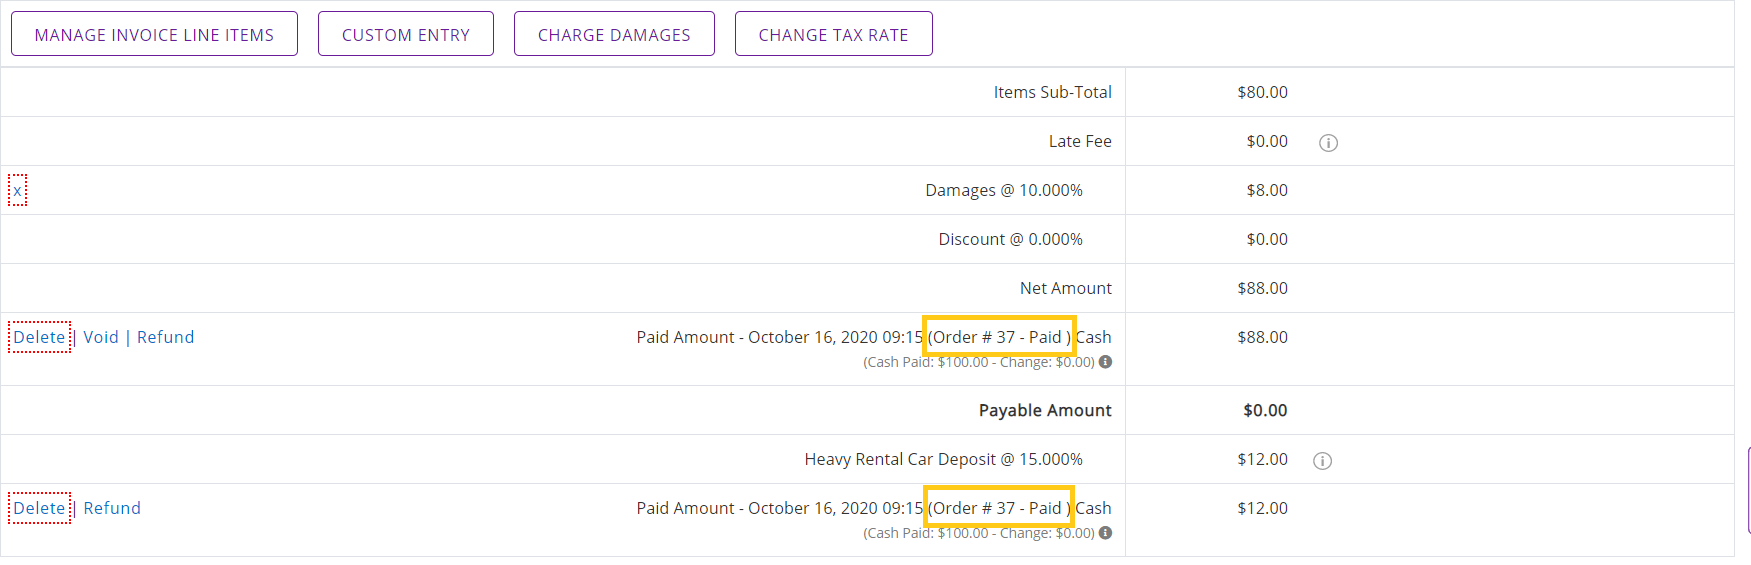Refund the $88.00 cash payment
Viewport: 1751px width, 565px height.
click(166, 337)
